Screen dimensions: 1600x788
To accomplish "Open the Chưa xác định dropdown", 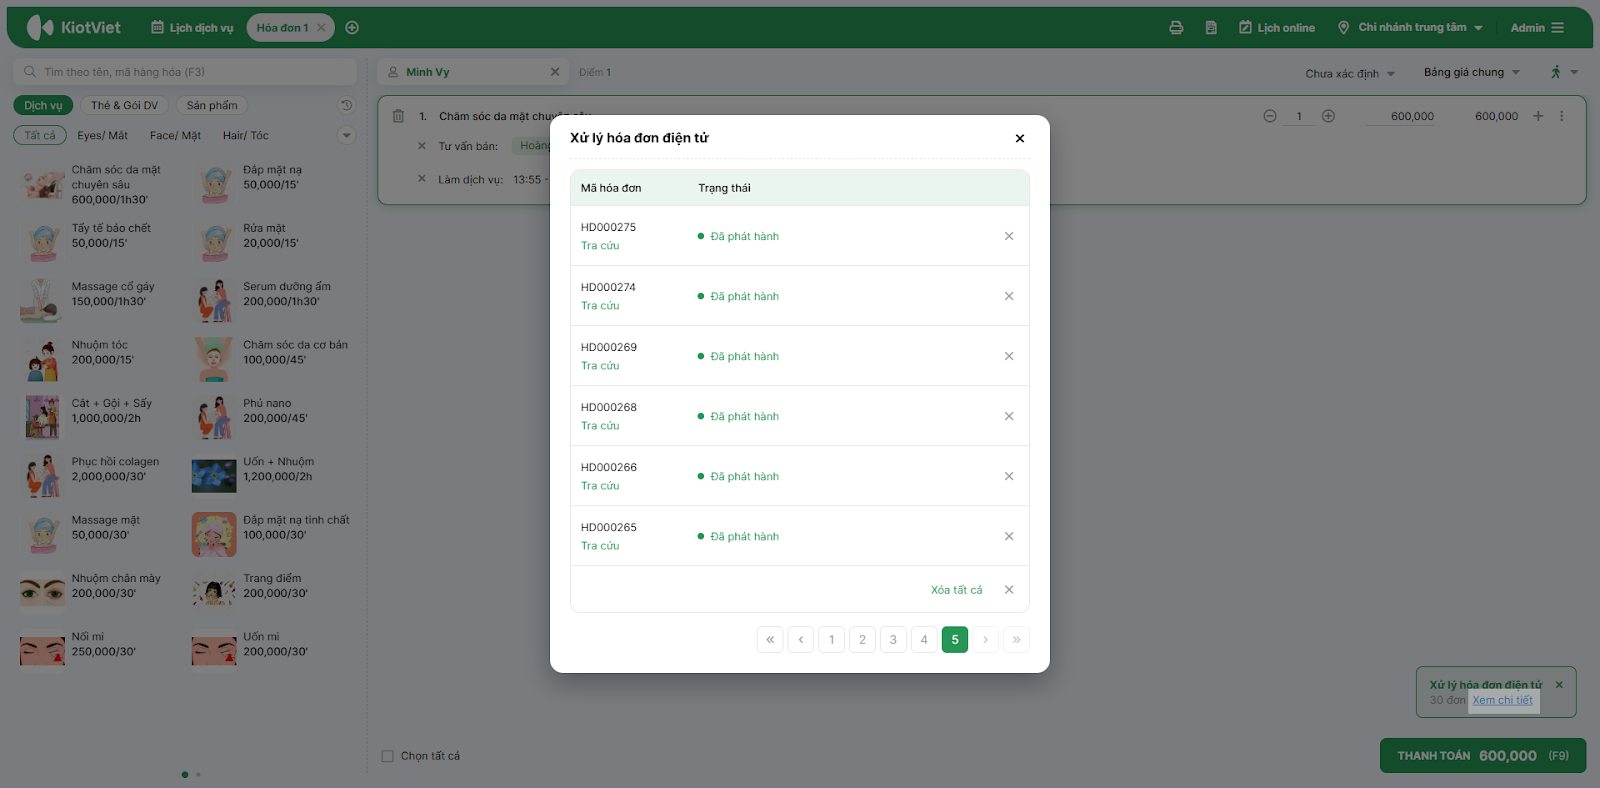I will (x=1349, y=73).
